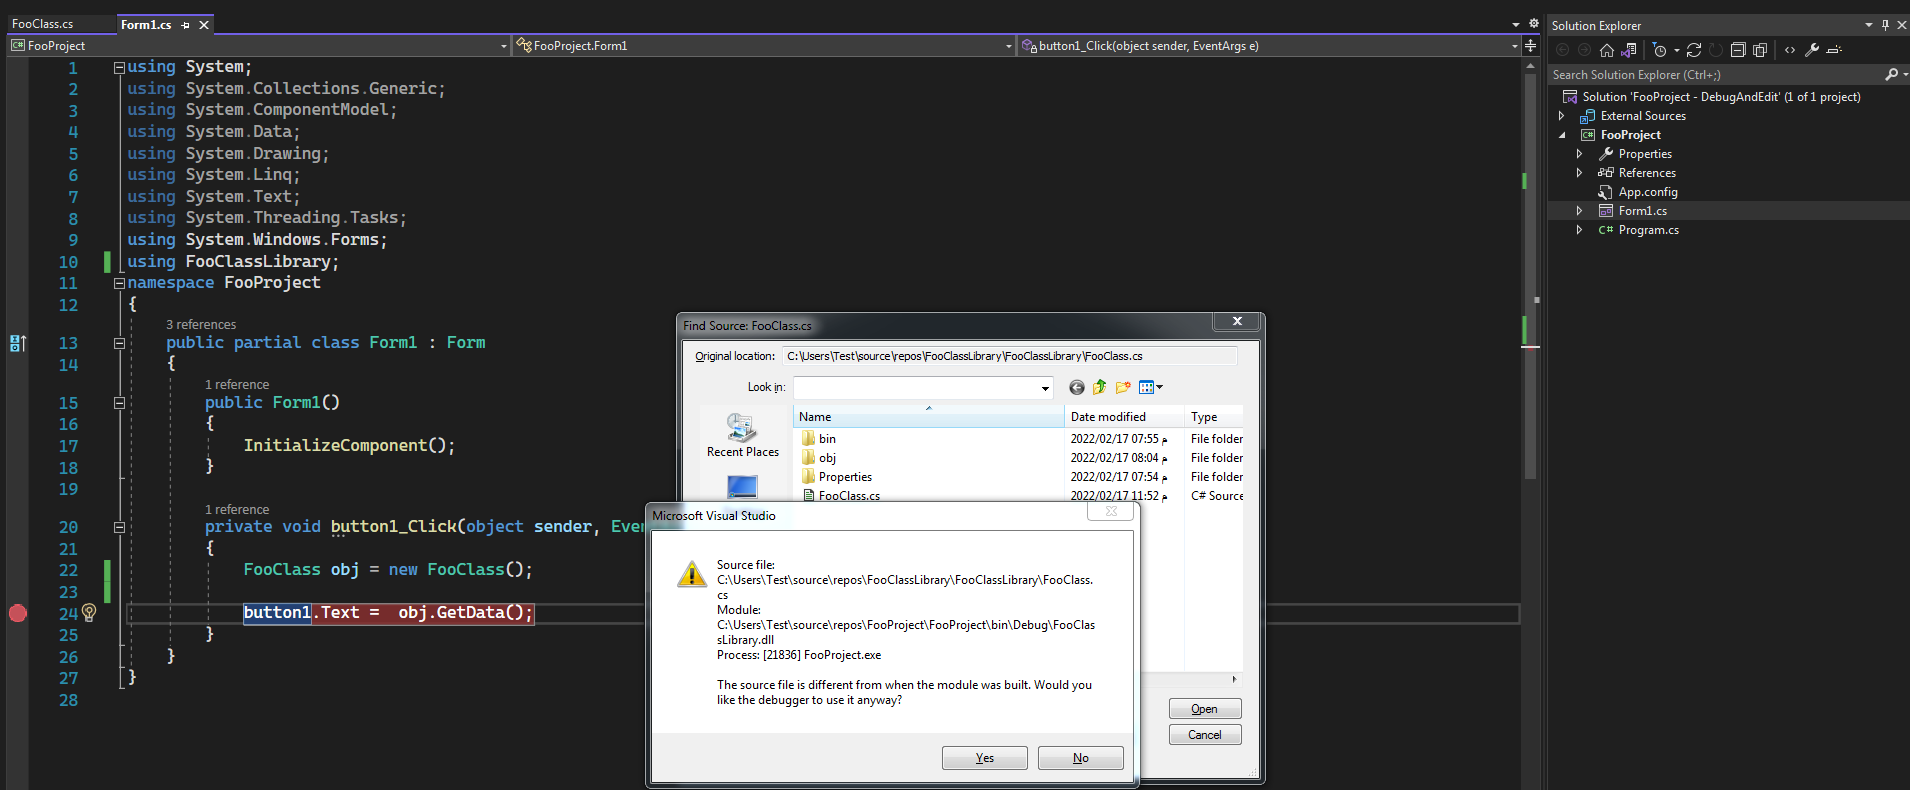Click the '3 references' CodeLens link
Viewport: 1910px width, 790px height.
coord(201,325)
